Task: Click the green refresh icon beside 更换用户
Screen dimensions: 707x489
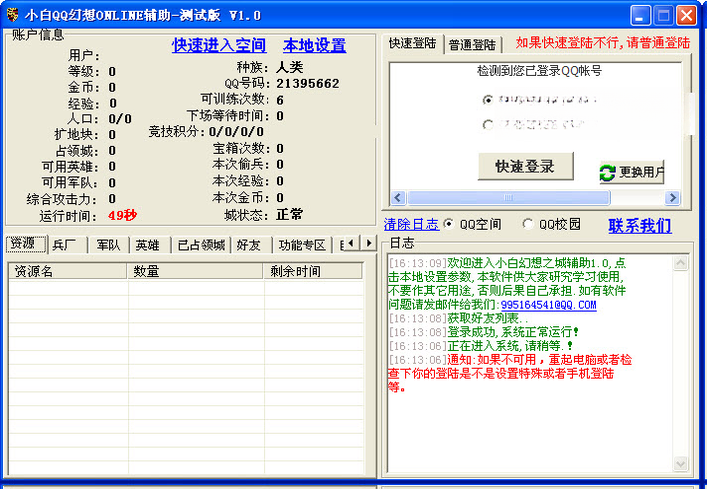Action: click(607, 173)
